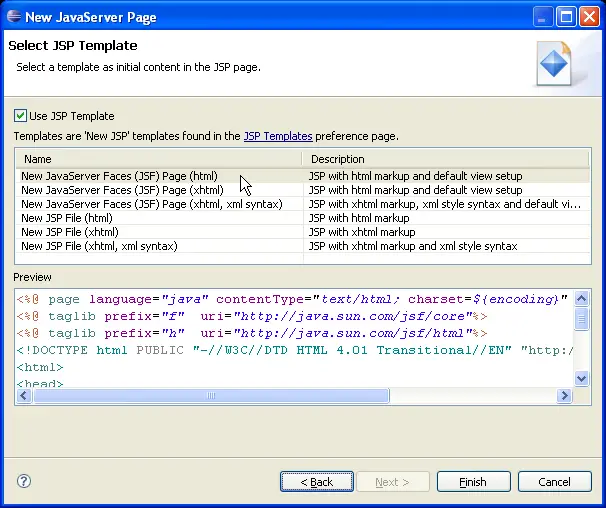The image size is (606, 508).
Task: Select New JSP File (xhtml, xml syntax)
Action: pyautogui.click(x=99, y=246)
